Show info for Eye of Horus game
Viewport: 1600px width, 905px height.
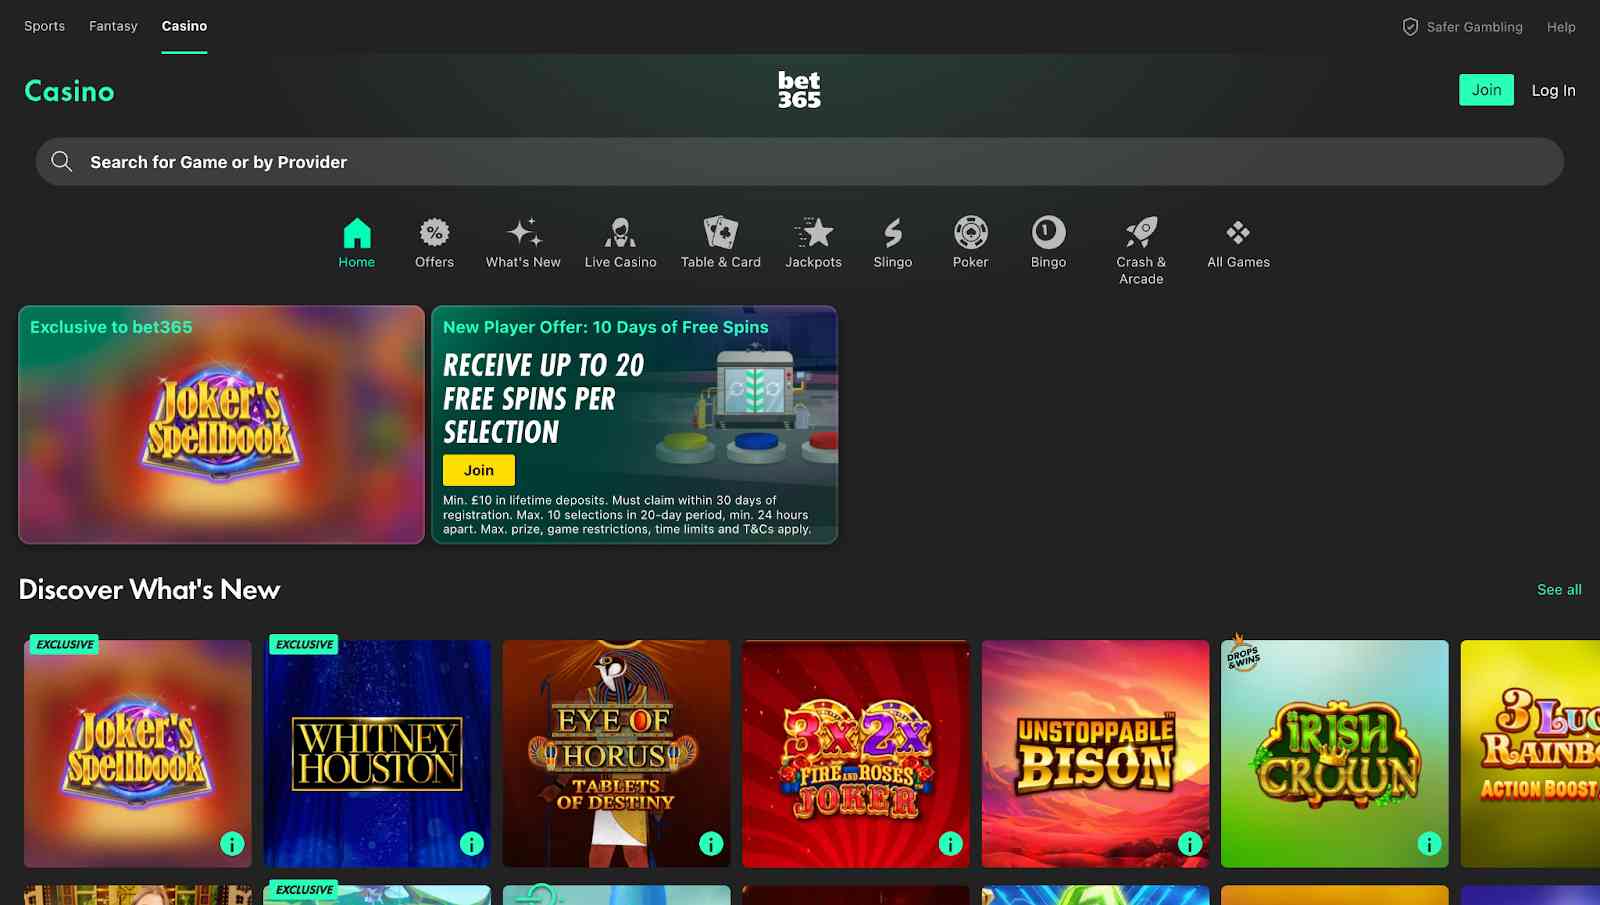711,844
